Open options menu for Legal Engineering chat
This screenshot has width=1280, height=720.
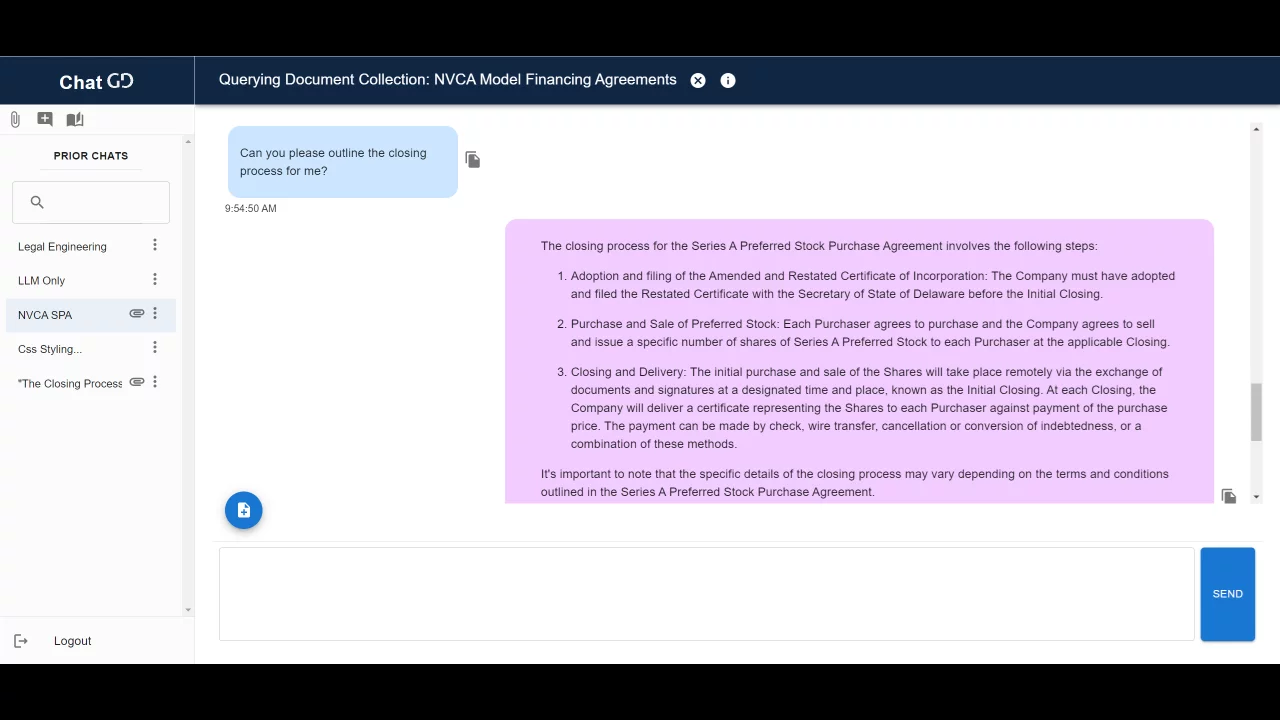155,245
